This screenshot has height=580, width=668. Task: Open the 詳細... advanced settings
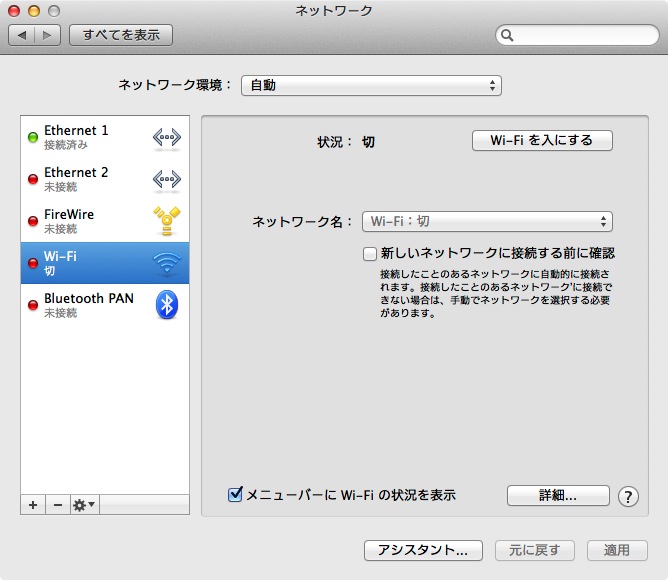558,495
